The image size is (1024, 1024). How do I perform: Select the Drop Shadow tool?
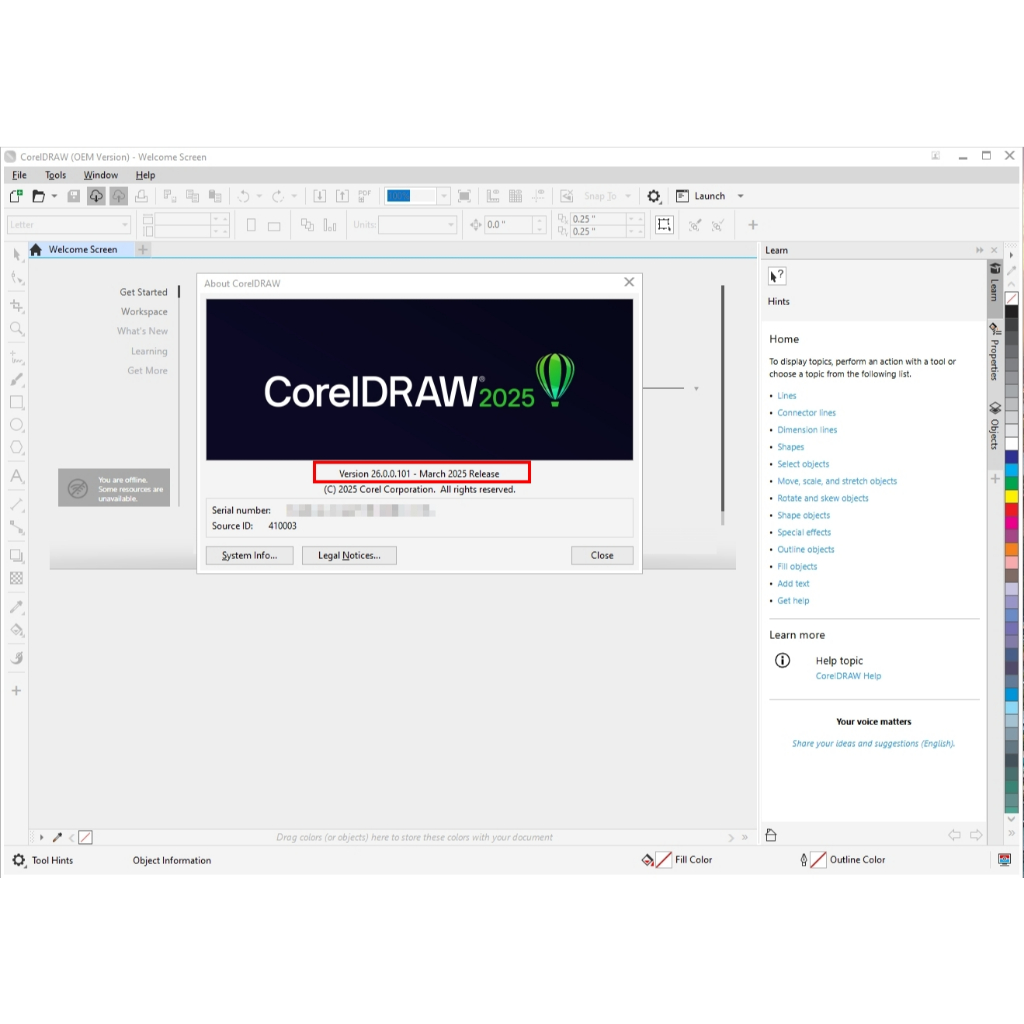point(17,556)
